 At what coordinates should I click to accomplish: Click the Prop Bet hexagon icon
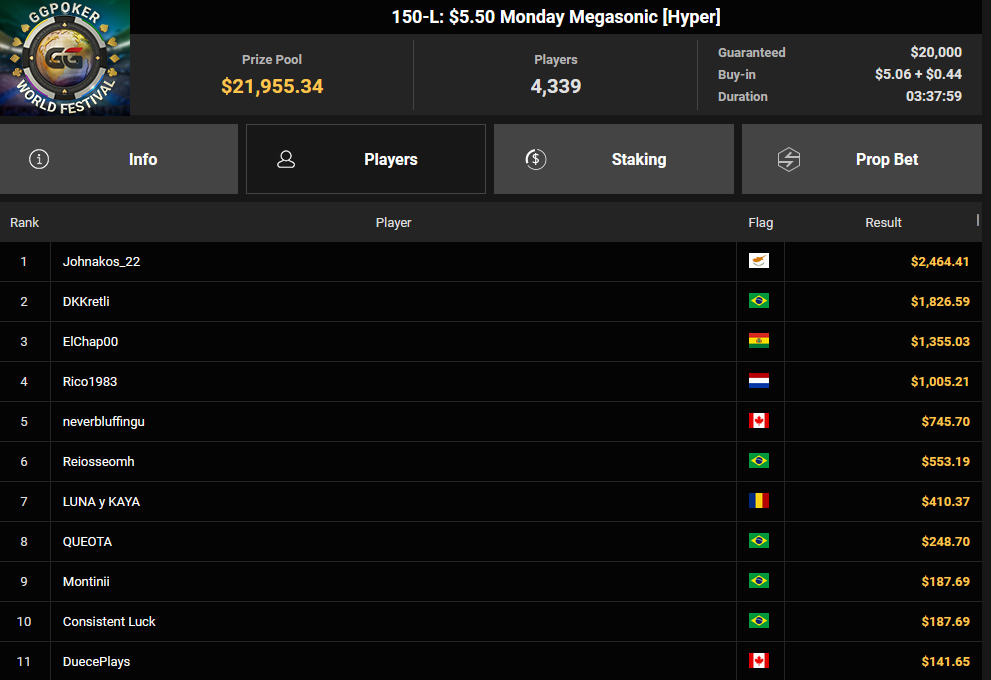pos(789,159)
